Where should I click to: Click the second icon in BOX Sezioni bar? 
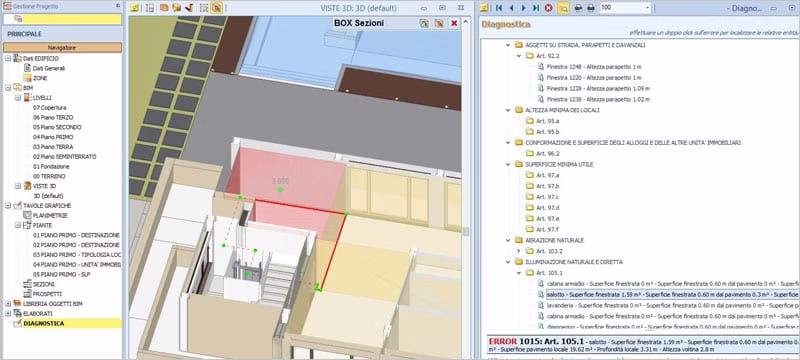(438, 23)
